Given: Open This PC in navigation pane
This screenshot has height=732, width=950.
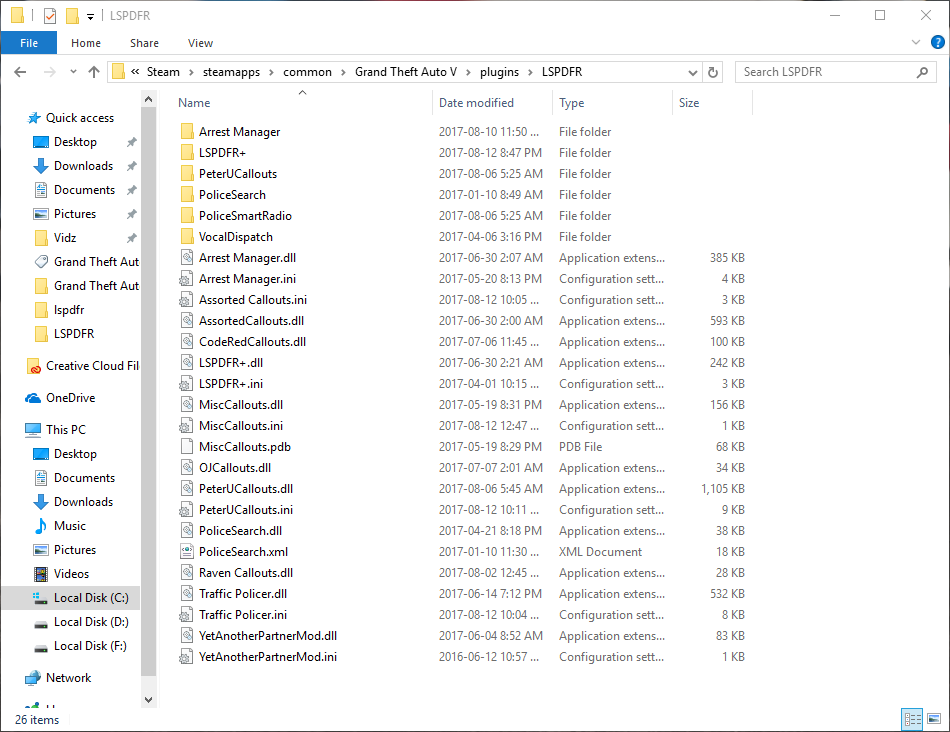Looking at the screenshot, I should coord(55,430).
